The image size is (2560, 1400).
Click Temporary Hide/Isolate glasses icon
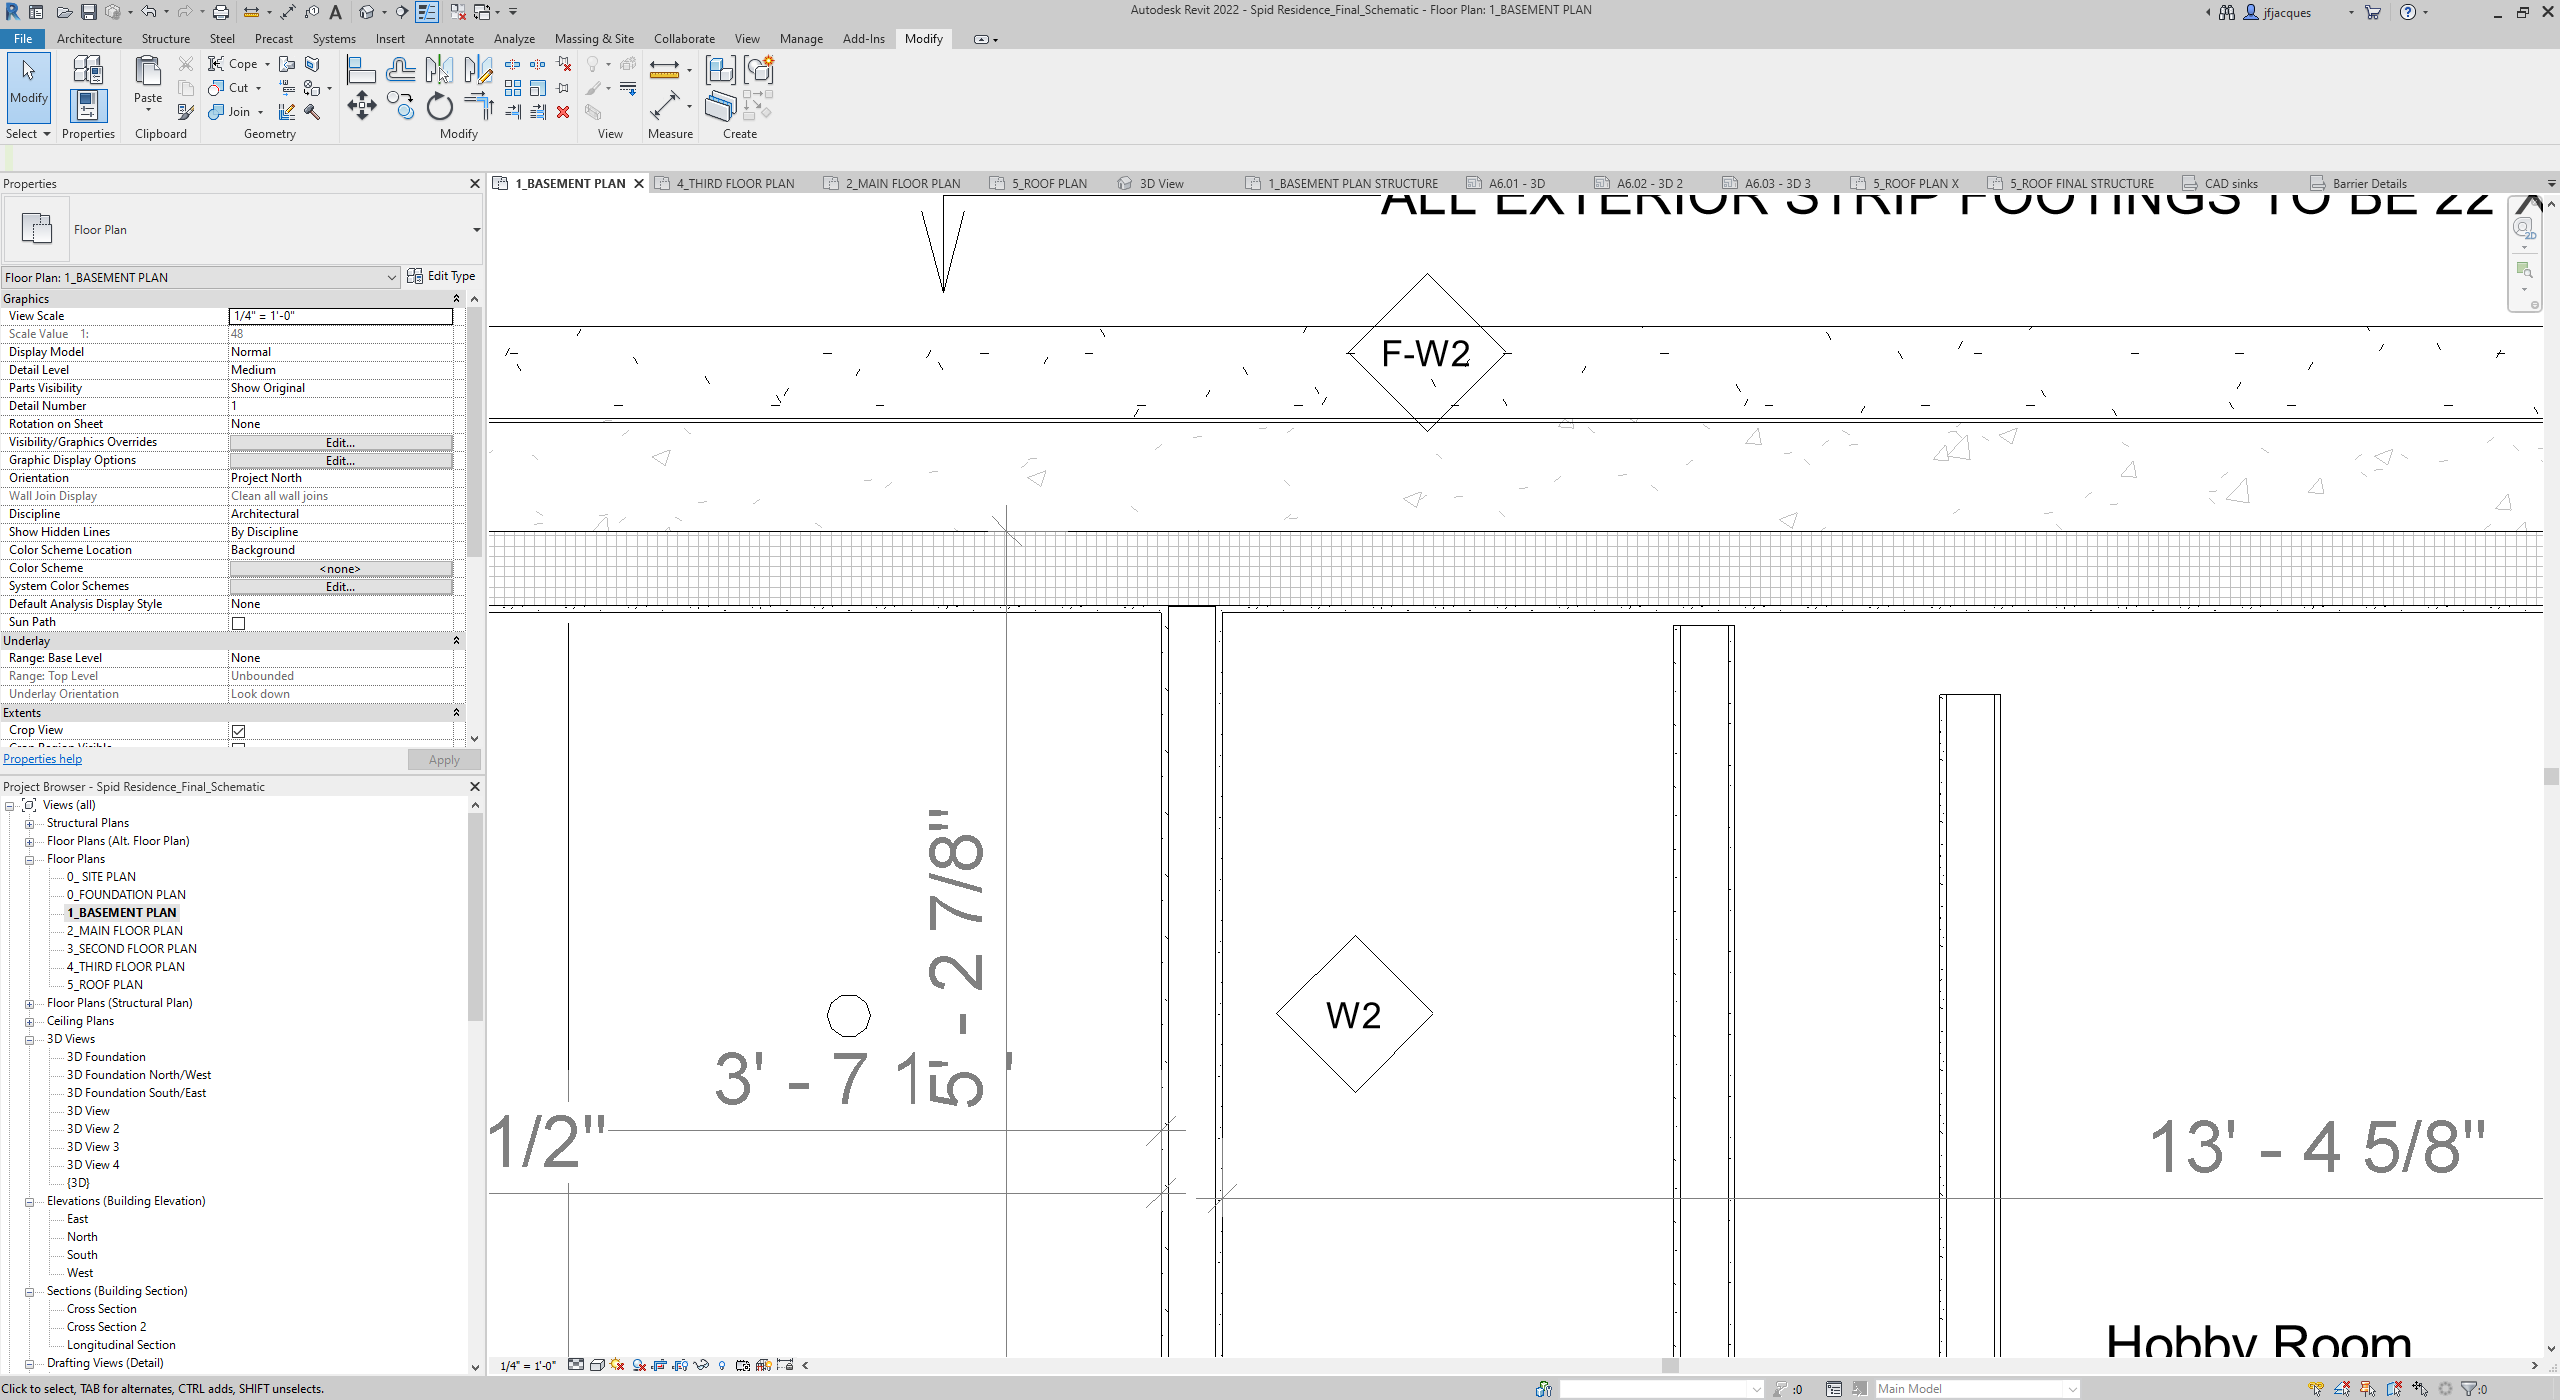tap(701, 1365)
